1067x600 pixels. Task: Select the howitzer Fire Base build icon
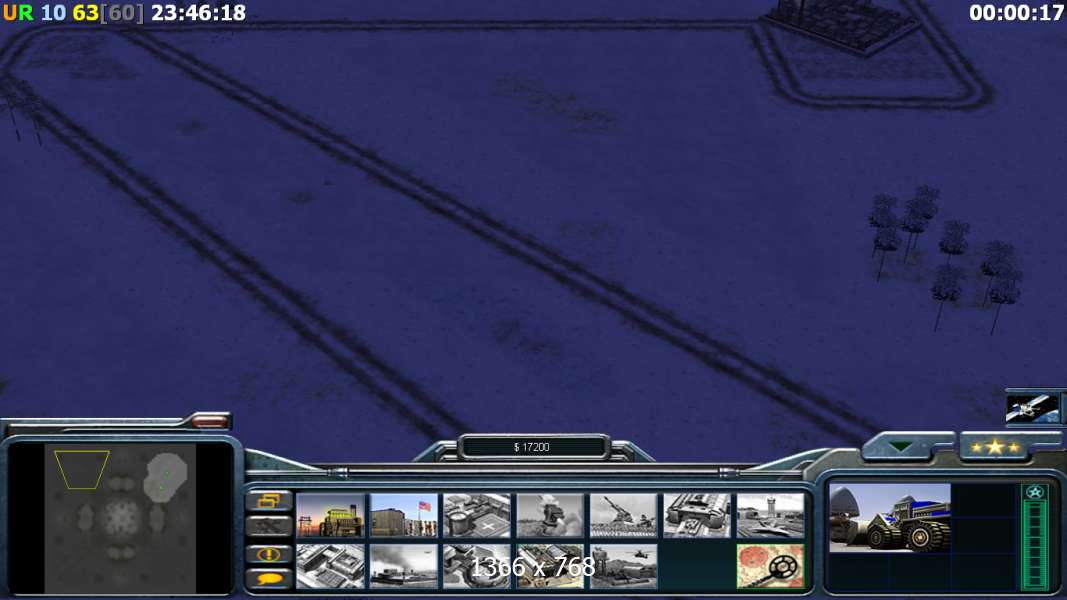pyautogui.click(x=624, y=515)
